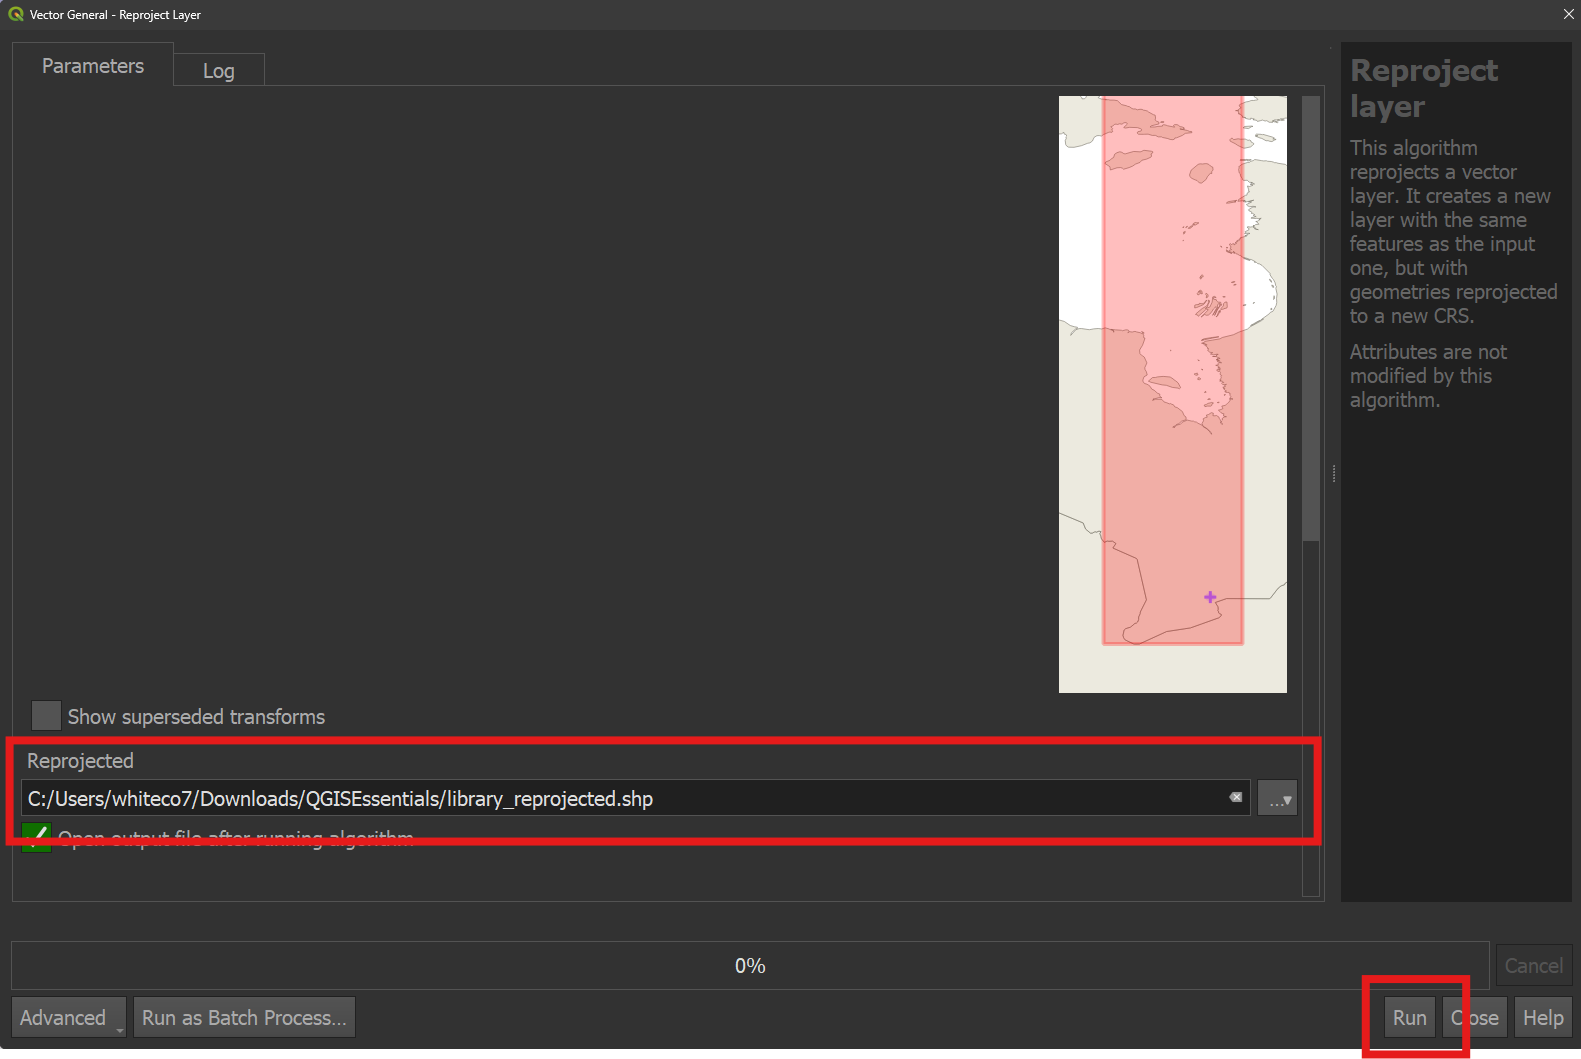Image resolution: width=1581 pixels, height=1059 pixels.
Task: Toggle Show superseded transforms checkbox
Action: [x=46, y=716]
